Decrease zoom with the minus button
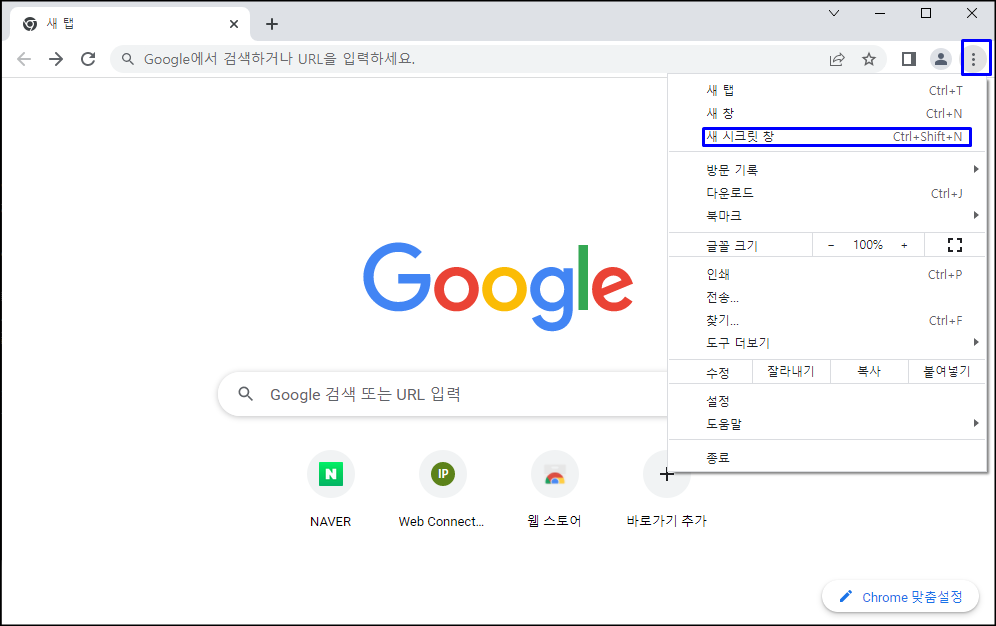The width and height of the screenshot is (996, 626). click(x=831, y=245)
